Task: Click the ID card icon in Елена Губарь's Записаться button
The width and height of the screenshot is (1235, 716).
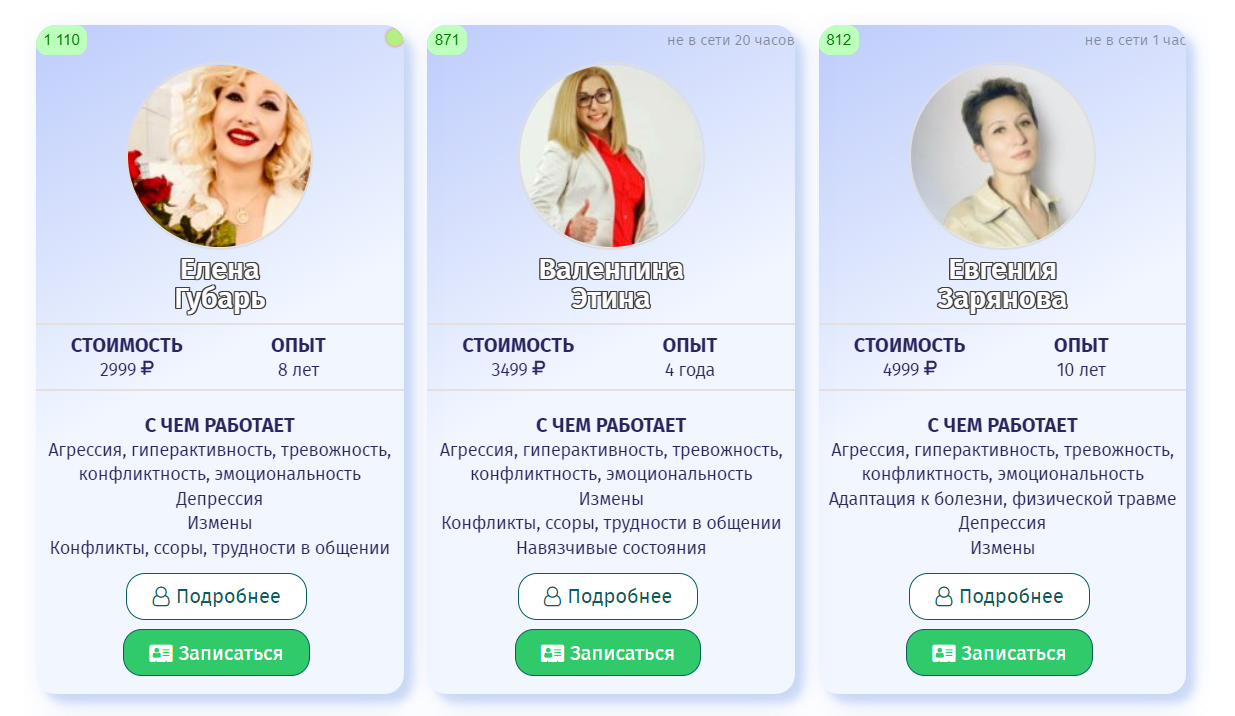Action: (160, 653)
